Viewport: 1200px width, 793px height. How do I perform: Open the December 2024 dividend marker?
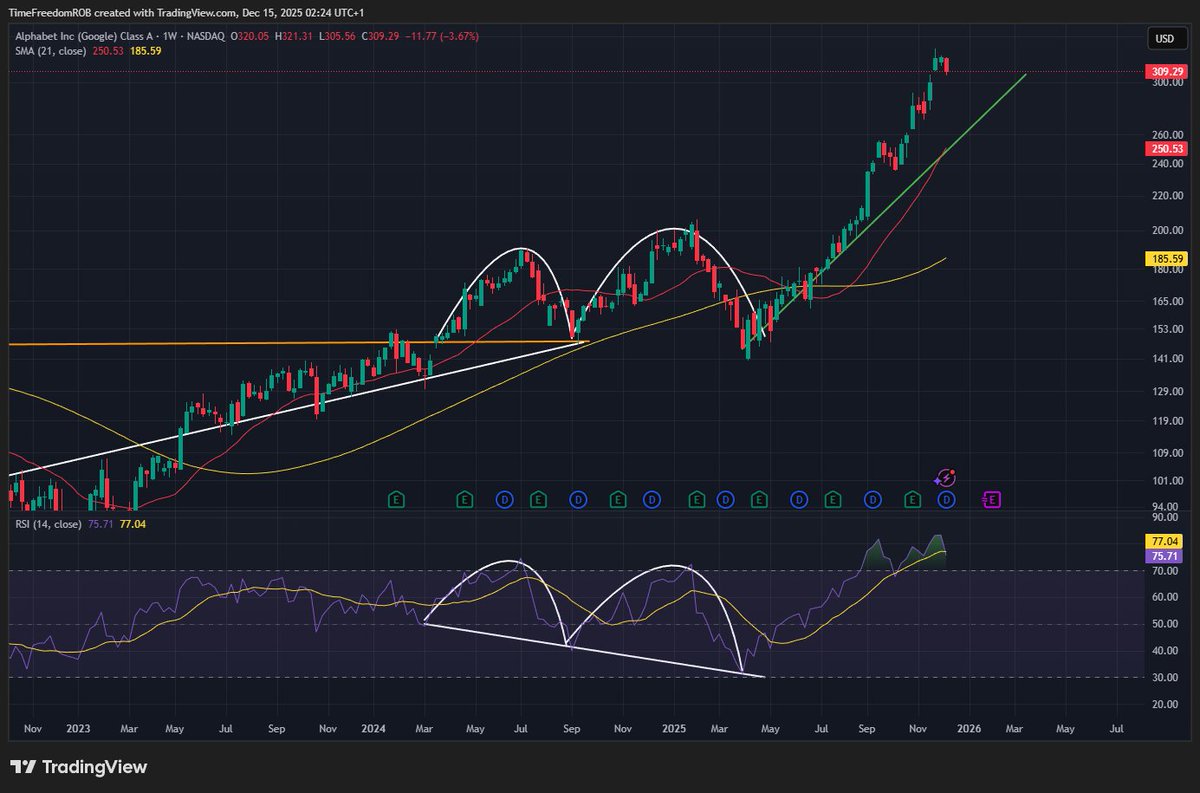click(x=652, y=498)
